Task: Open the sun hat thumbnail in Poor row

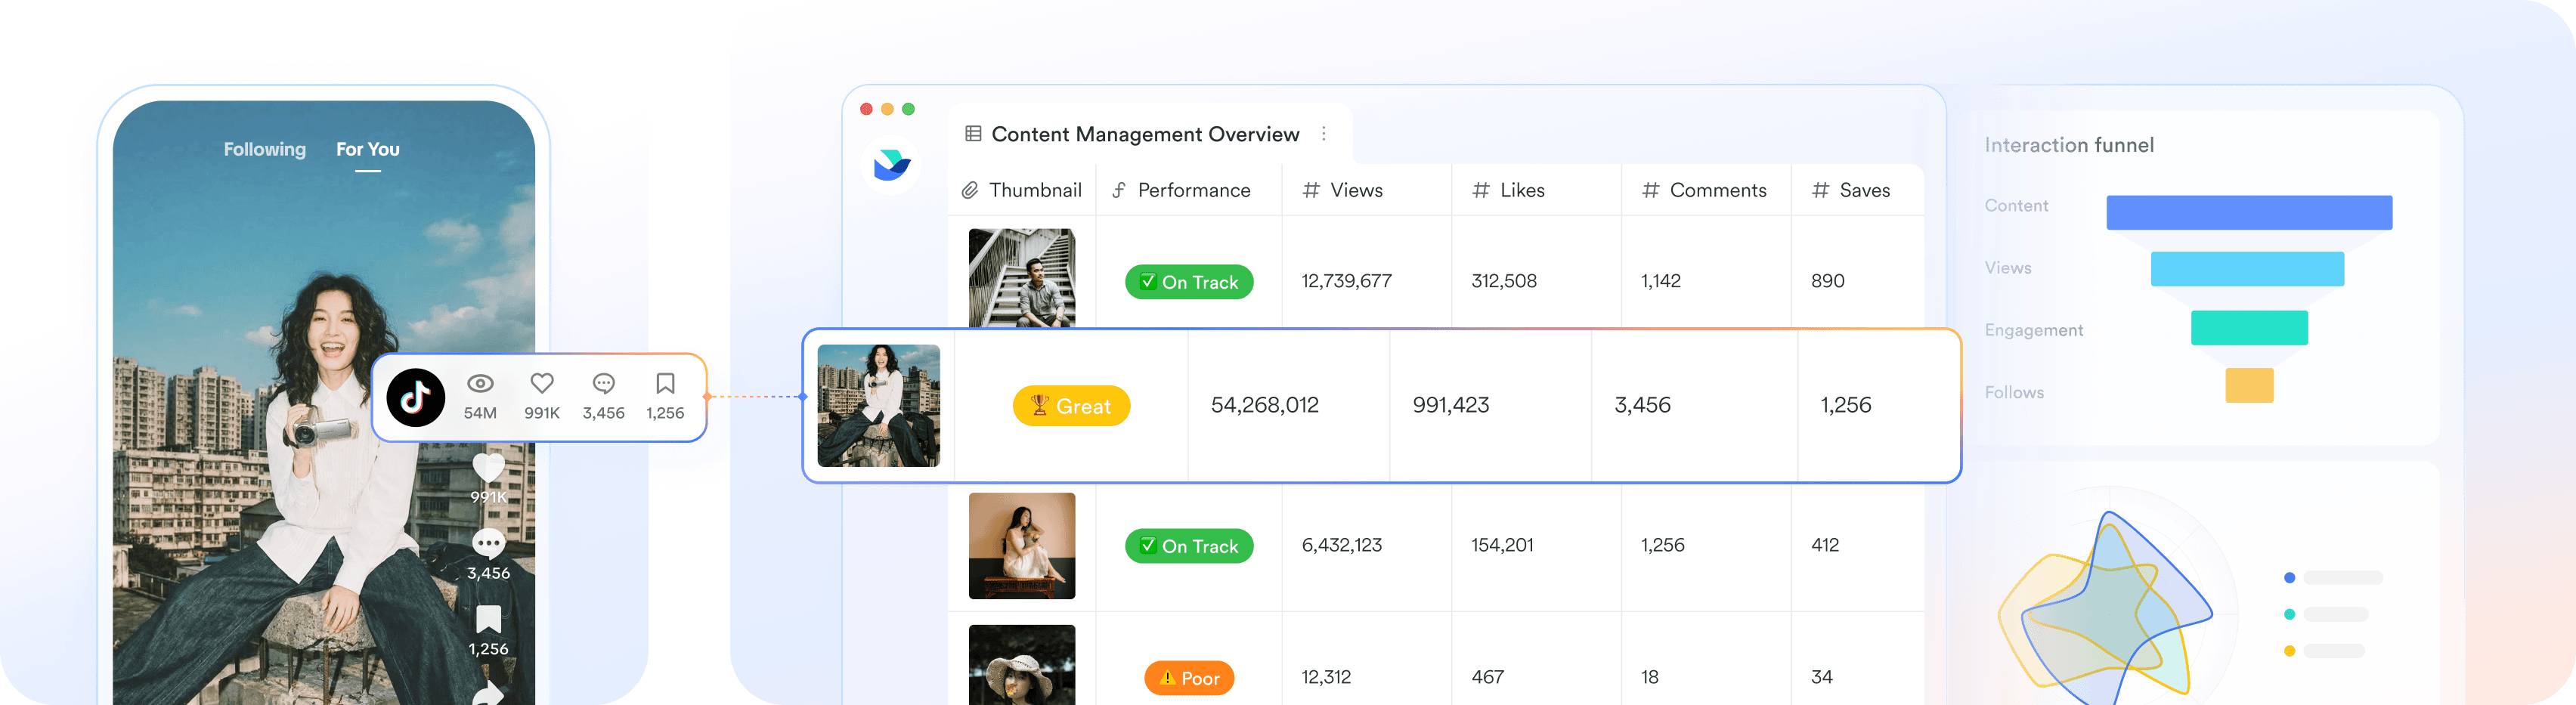Action: [x=1022, y=665]
